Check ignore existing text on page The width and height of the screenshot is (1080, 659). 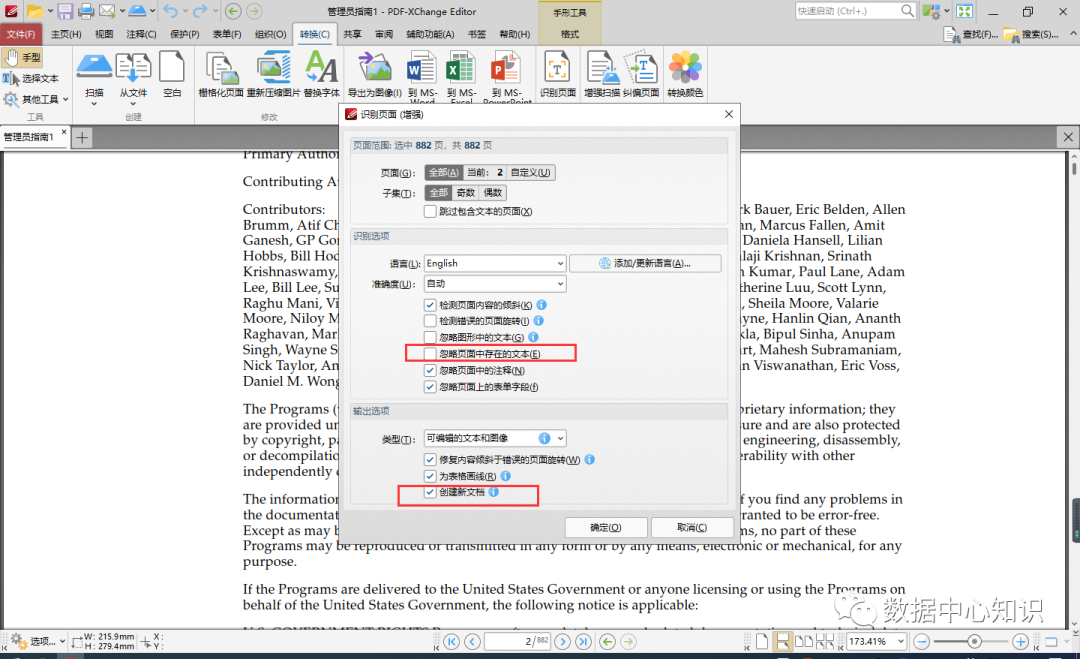click(430, 354)
